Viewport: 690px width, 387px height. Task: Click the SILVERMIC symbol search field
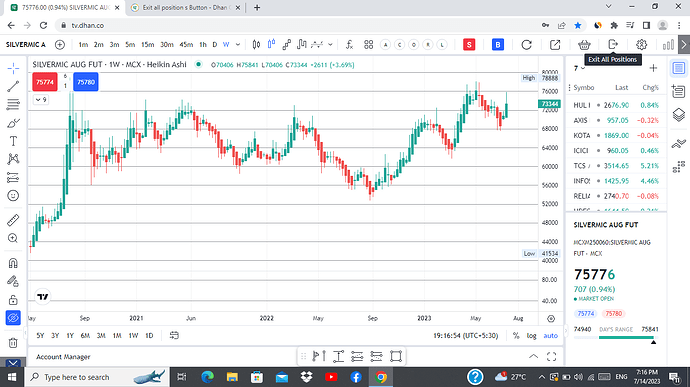tap(26, 44)
